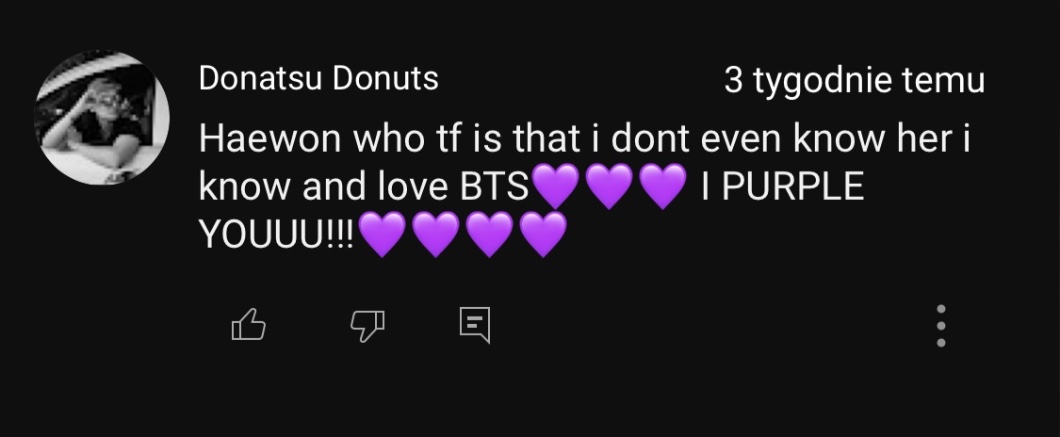The width and height of the screenshot is (1060, 437).
Task: Like the comment with the thumbs-up icon
Action: (248, 325)
